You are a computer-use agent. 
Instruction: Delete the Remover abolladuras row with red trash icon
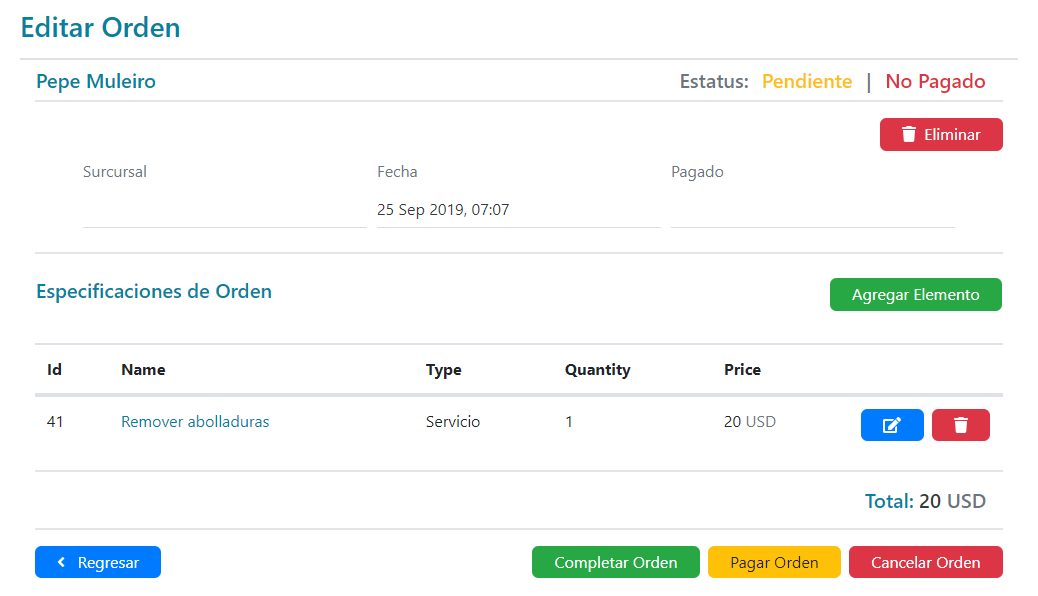tap(960, 425)
